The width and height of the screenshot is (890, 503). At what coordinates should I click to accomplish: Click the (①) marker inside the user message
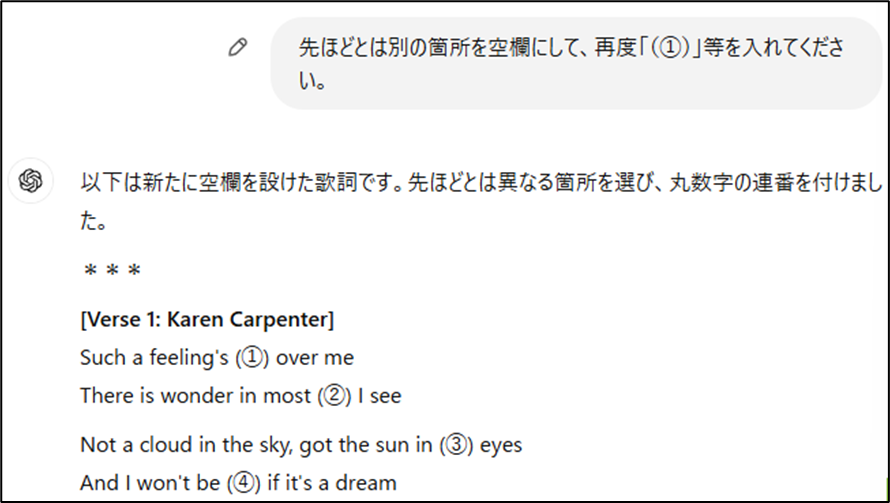[x=669, y=48]
